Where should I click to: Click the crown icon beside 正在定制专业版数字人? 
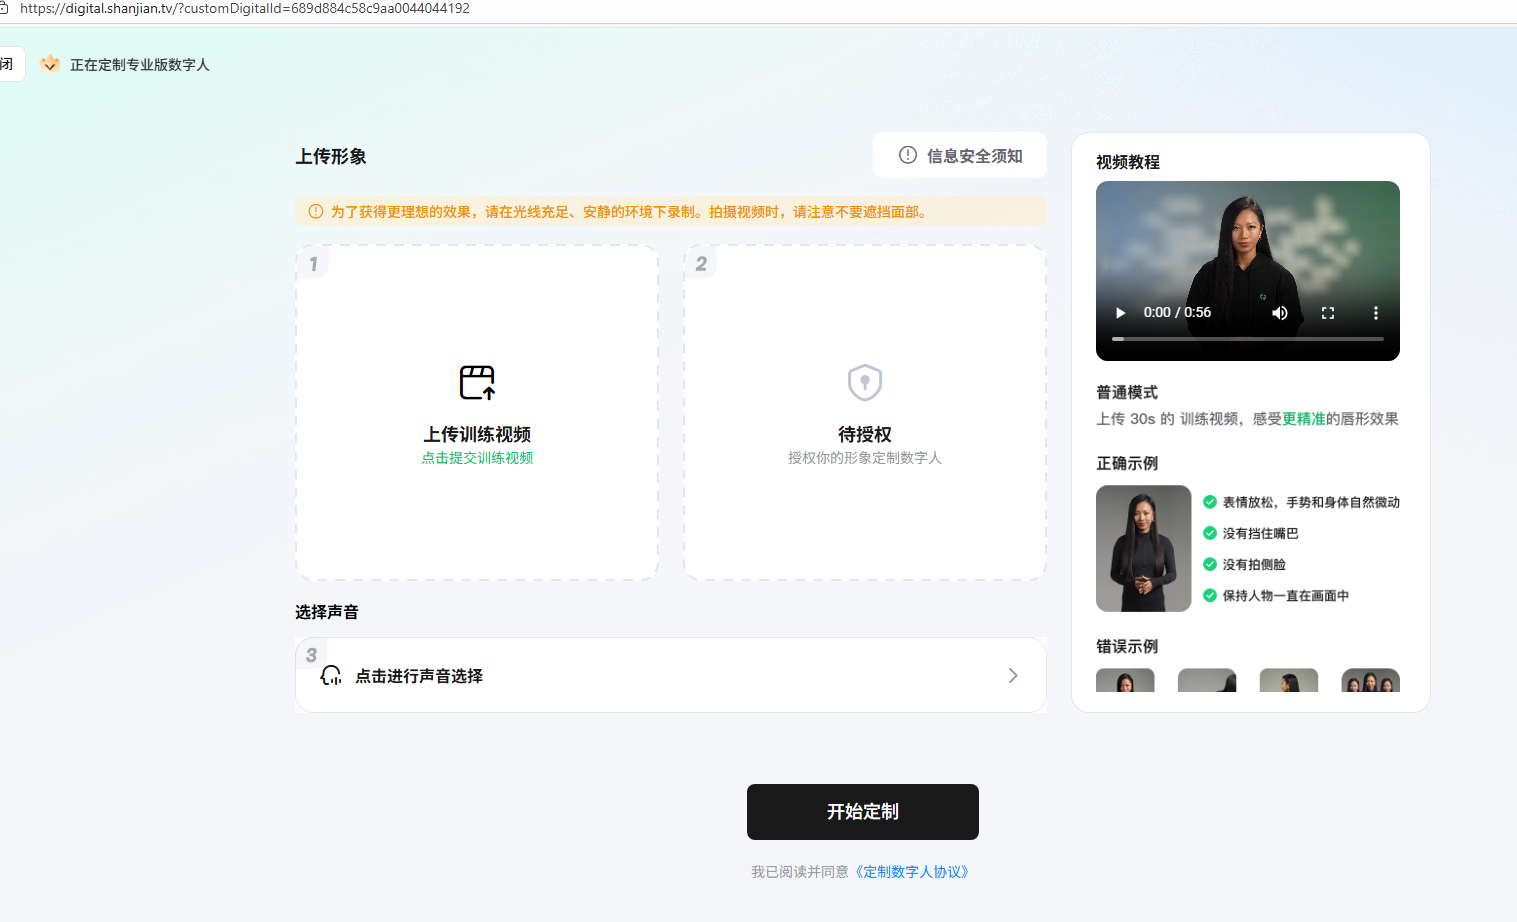tap(49, 64)
